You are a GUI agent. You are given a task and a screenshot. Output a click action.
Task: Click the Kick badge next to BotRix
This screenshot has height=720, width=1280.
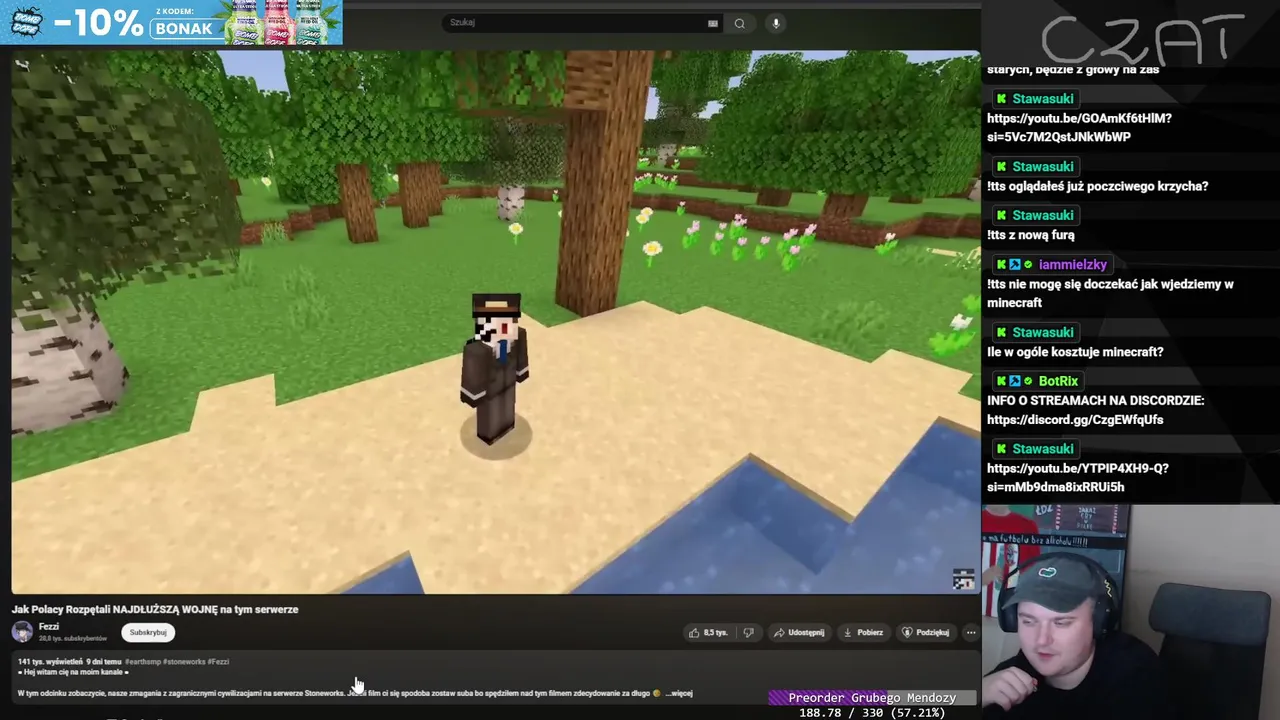pyautogui.click(x=1001, y=381)
